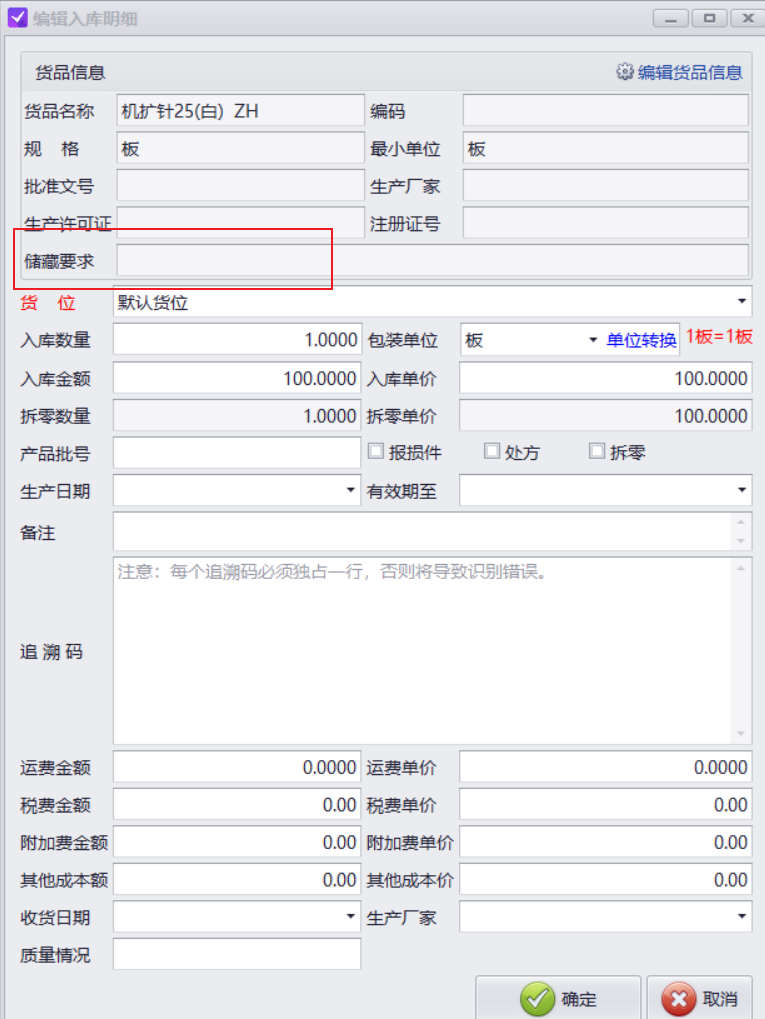Click the red 货位 label
This screenshot has width=765, height=1019.
(47, 302)
